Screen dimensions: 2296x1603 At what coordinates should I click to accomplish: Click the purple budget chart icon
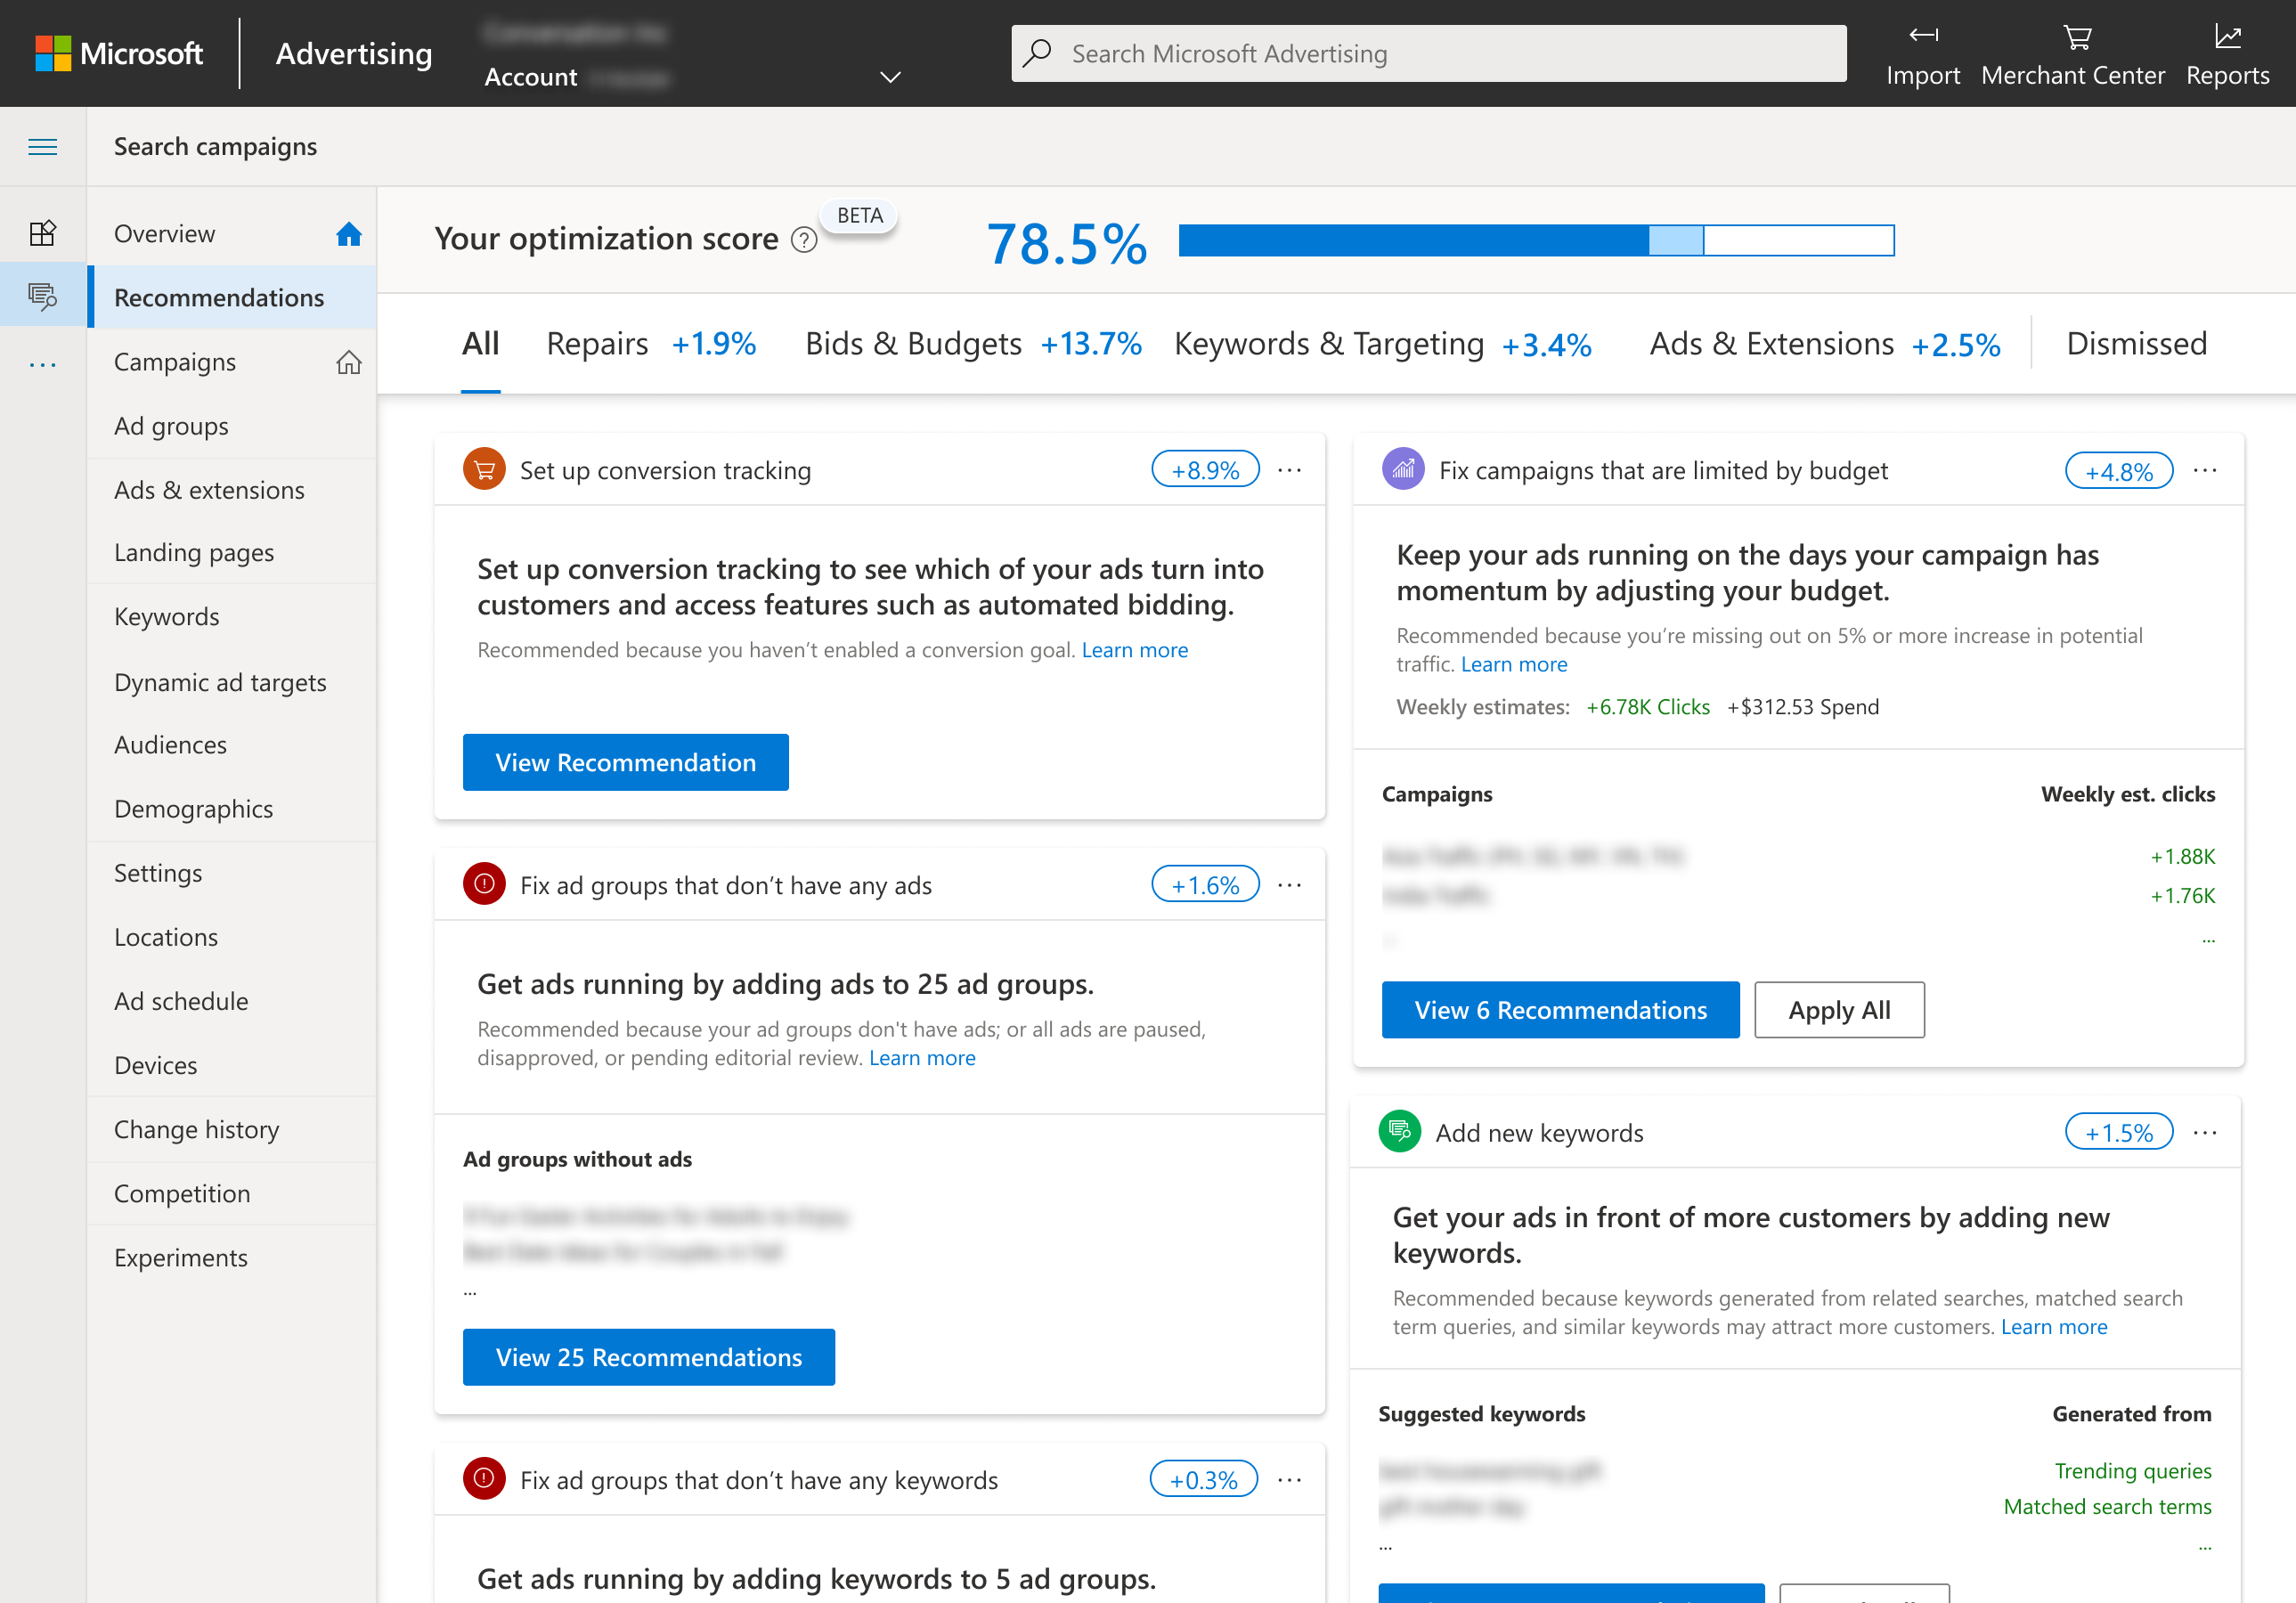click(1403, 469)
